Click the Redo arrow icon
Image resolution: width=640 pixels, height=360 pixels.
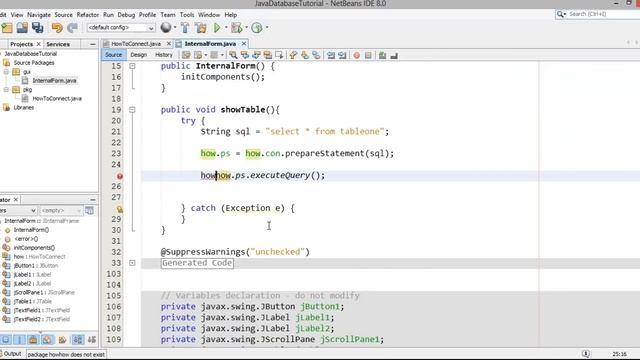pyautogui.click(x=72, y=28)
